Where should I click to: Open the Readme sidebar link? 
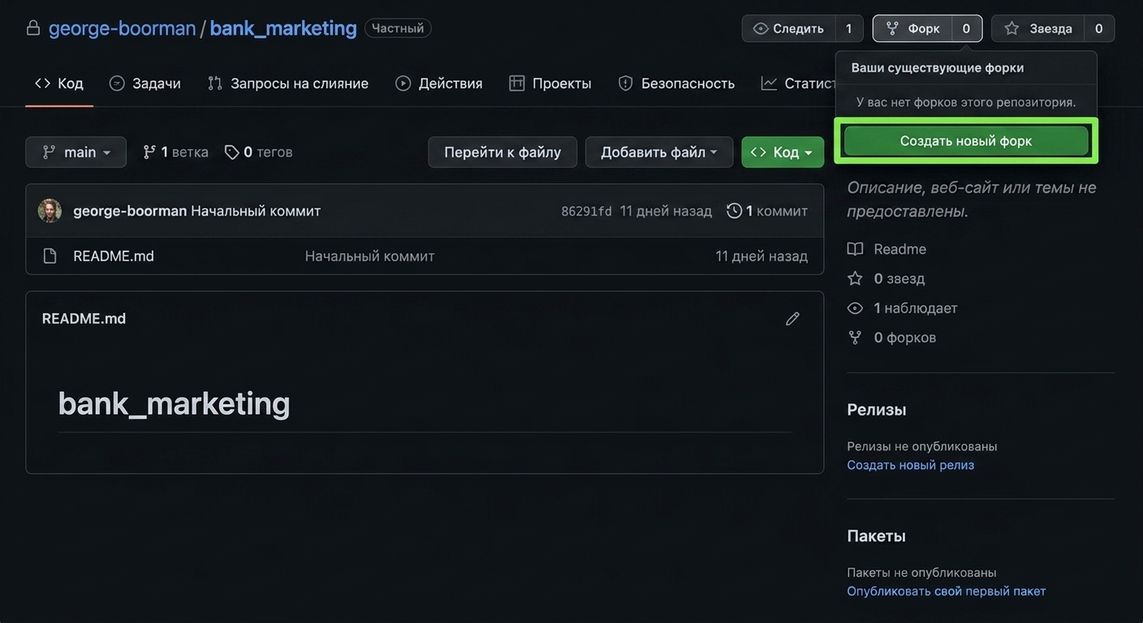(900, 249)
